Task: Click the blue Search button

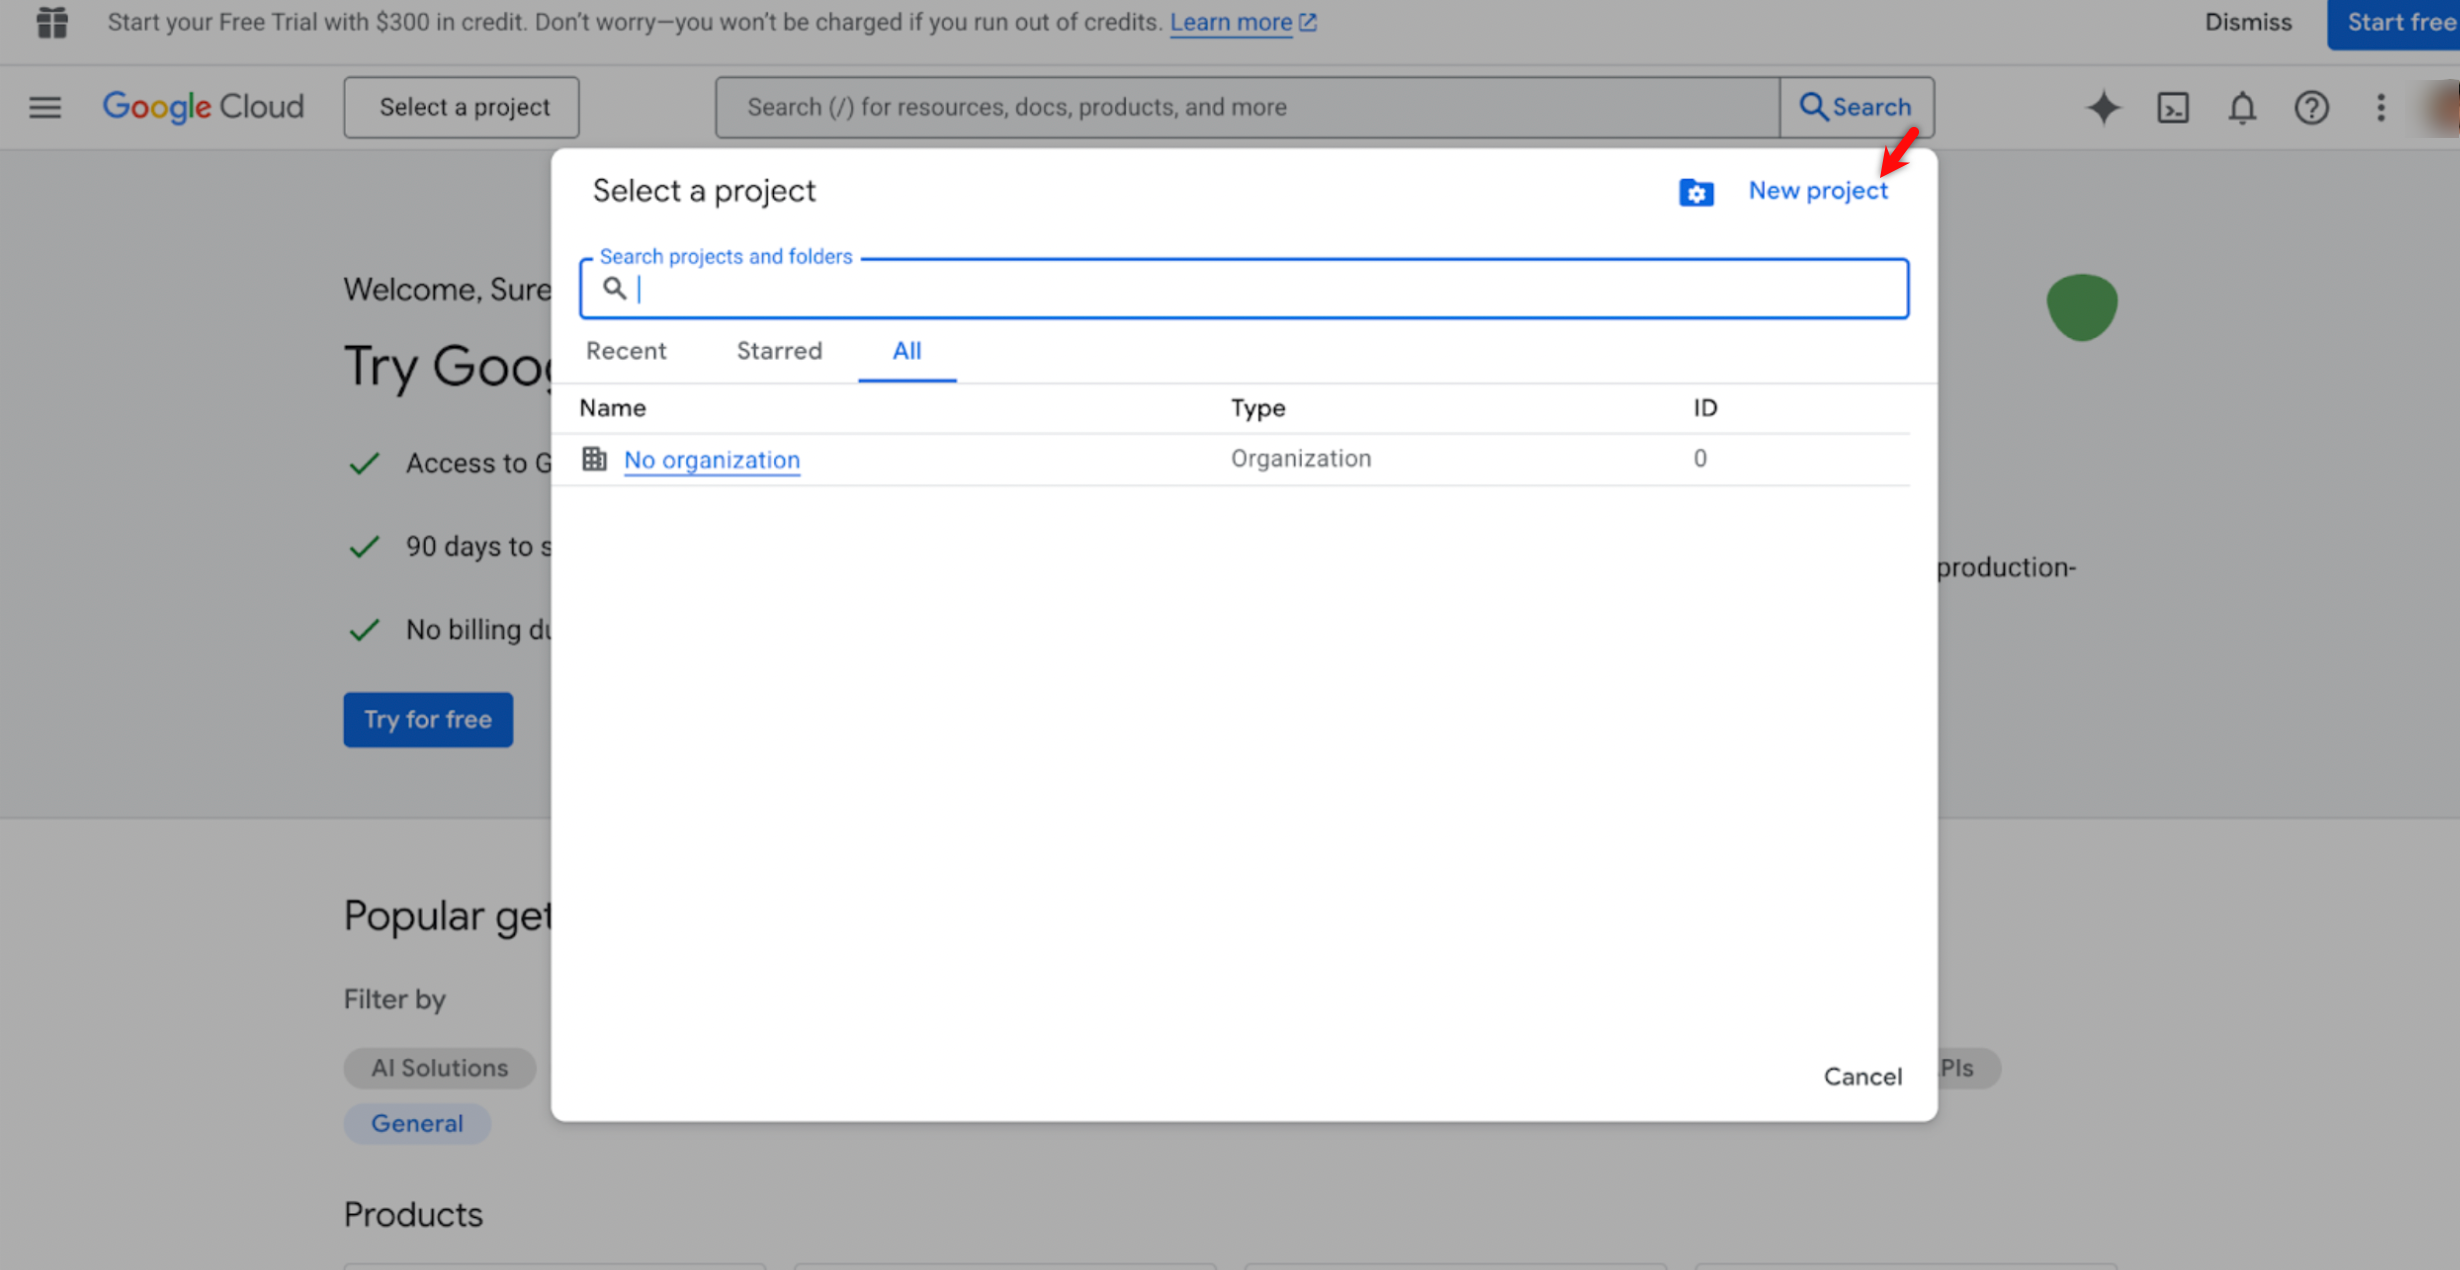Action: (1856, 107)
